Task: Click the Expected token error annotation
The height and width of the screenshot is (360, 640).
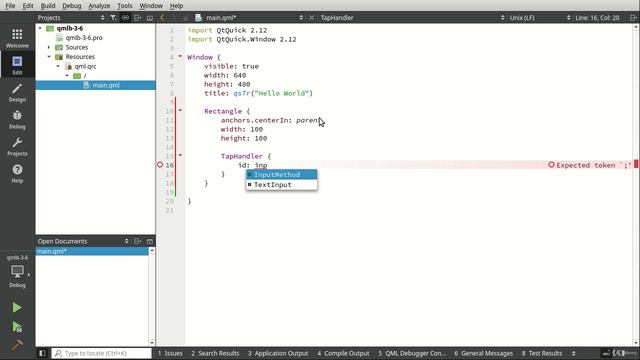Action: point(590,165)
